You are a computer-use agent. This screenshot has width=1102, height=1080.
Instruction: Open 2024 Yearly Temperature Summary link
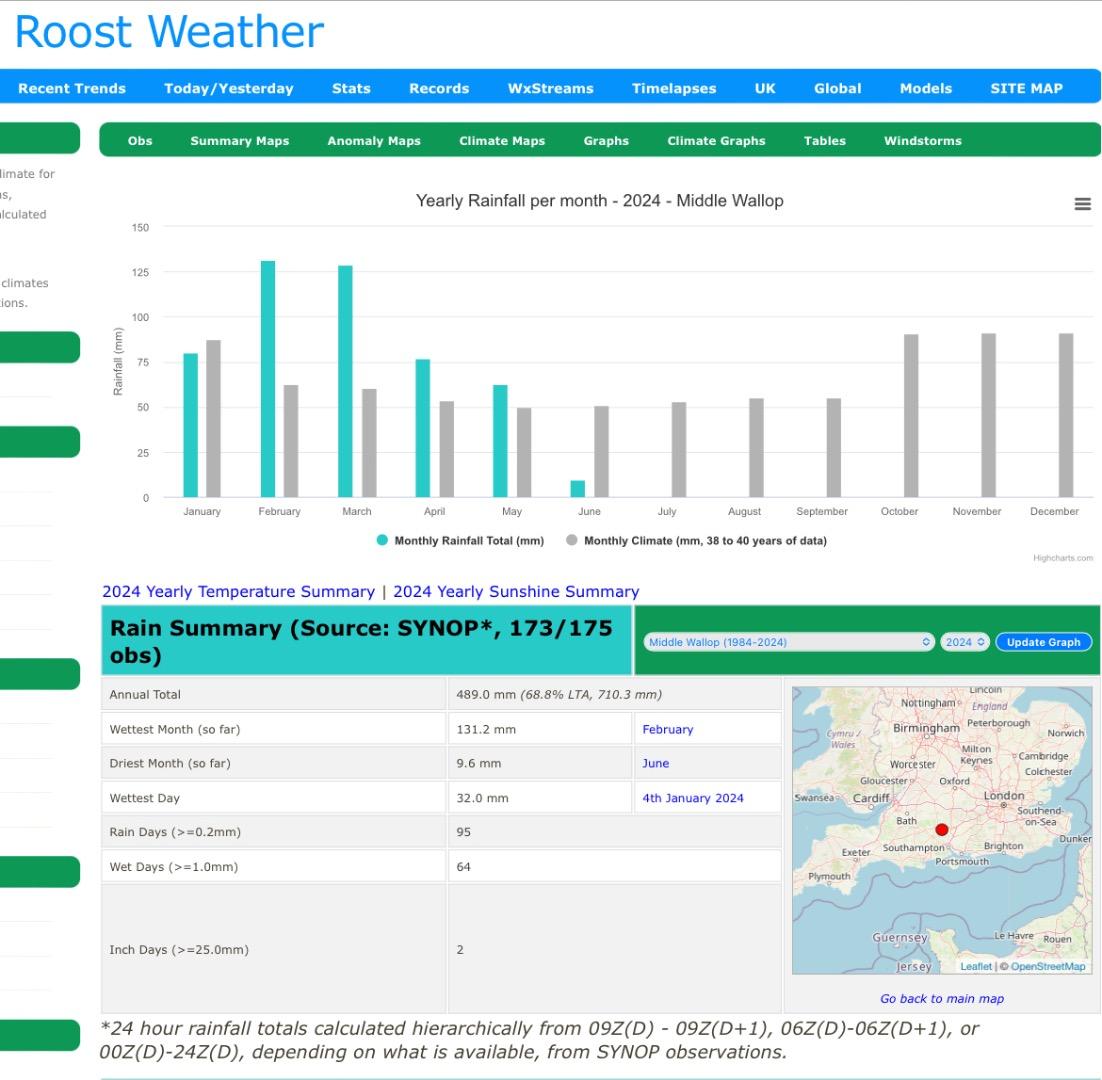click(x=238, y=592)
